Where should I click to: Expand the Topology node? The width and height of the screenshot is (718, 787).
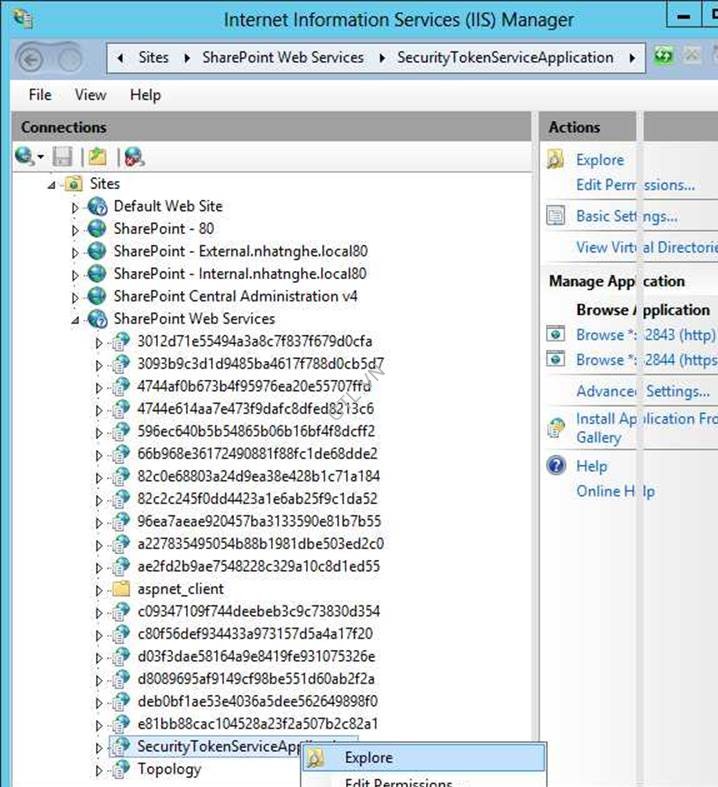point(99,770)
